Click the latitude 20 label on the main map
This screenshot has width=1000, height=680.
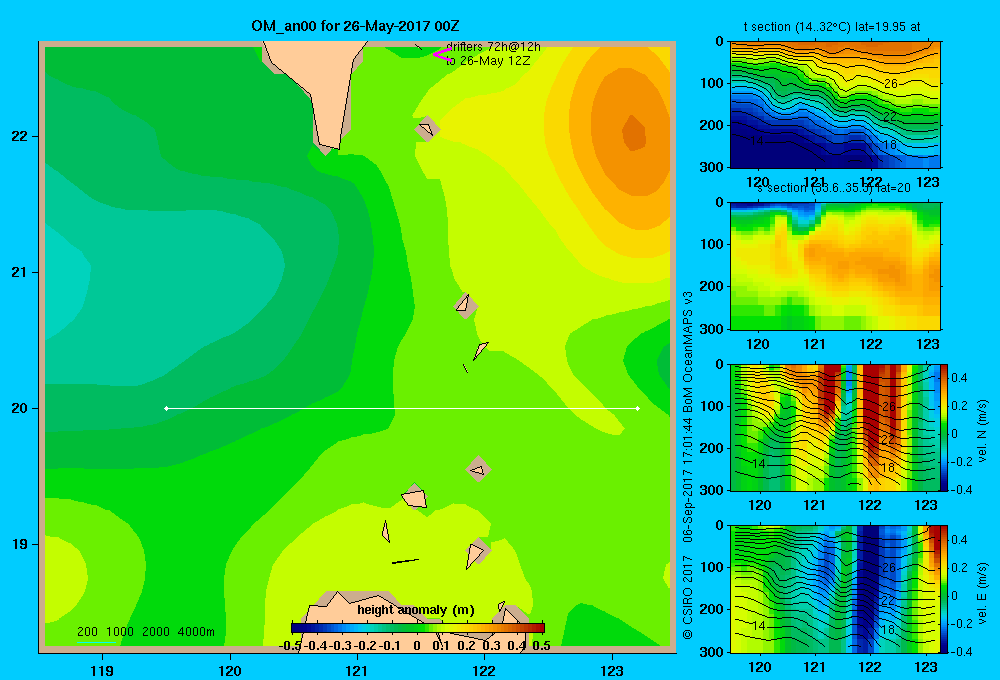(20, 408)
